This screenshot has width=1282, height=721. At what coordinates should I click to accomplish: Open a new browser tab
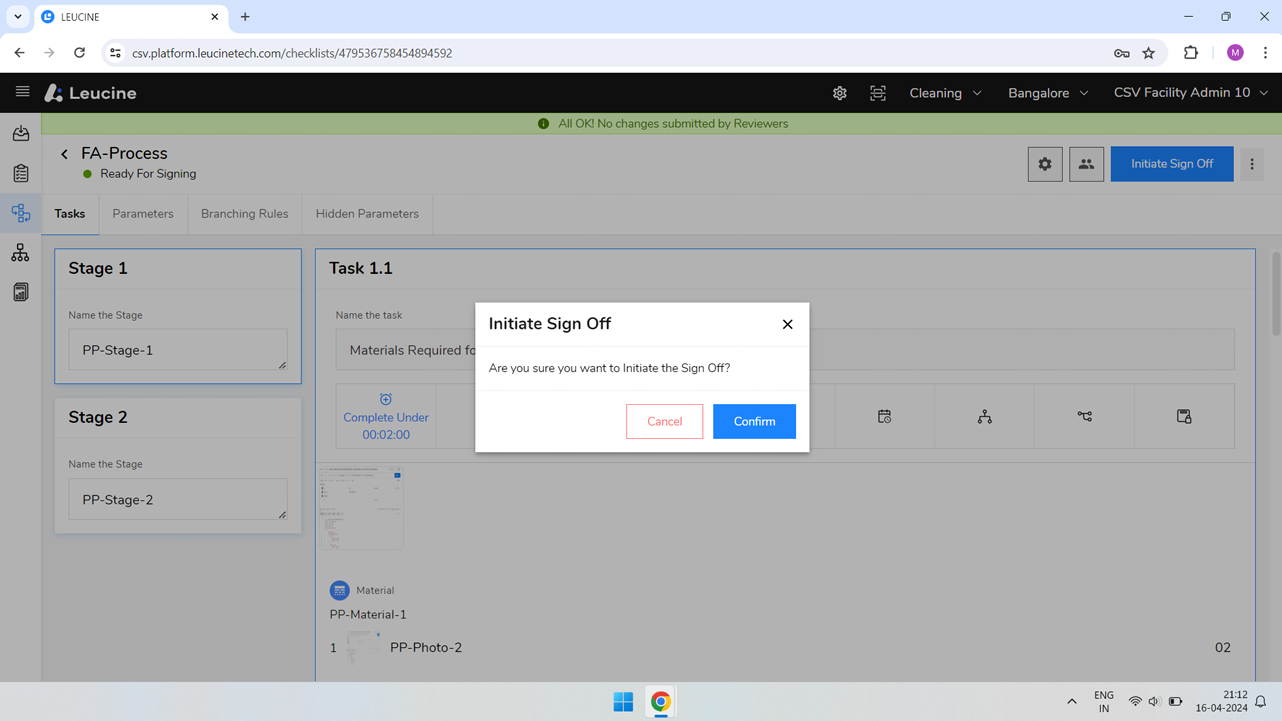click(245, 17)
